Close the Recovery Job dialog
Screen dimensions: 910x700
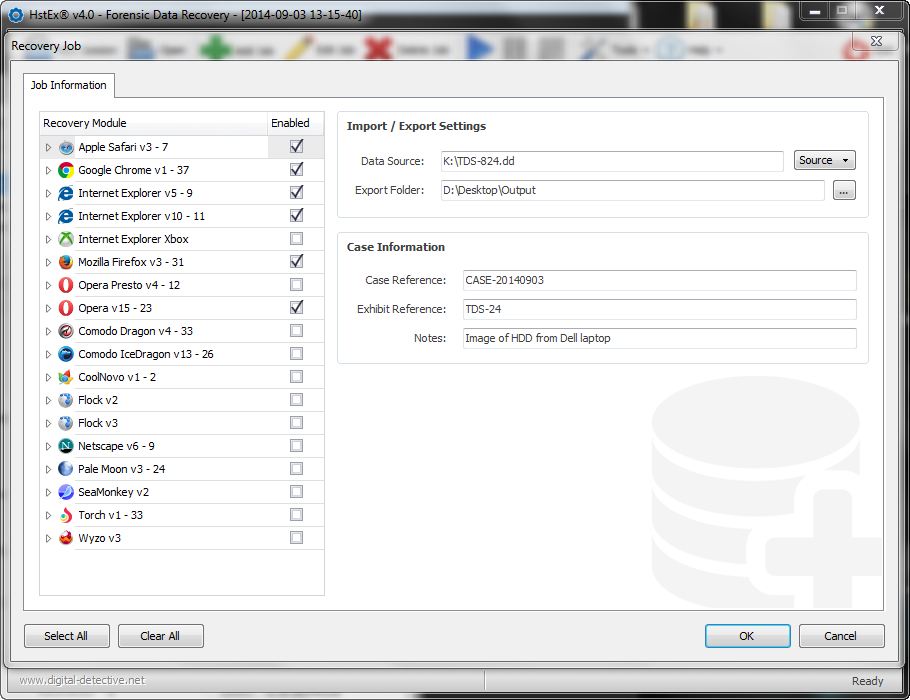876,41
